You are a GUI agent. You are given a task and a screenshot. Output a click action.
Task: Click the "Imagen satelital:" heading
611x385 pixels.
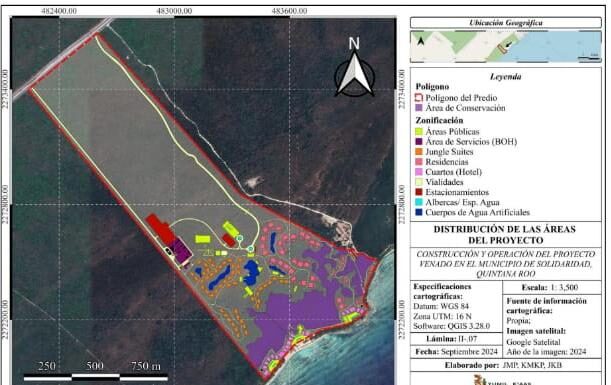536,331
